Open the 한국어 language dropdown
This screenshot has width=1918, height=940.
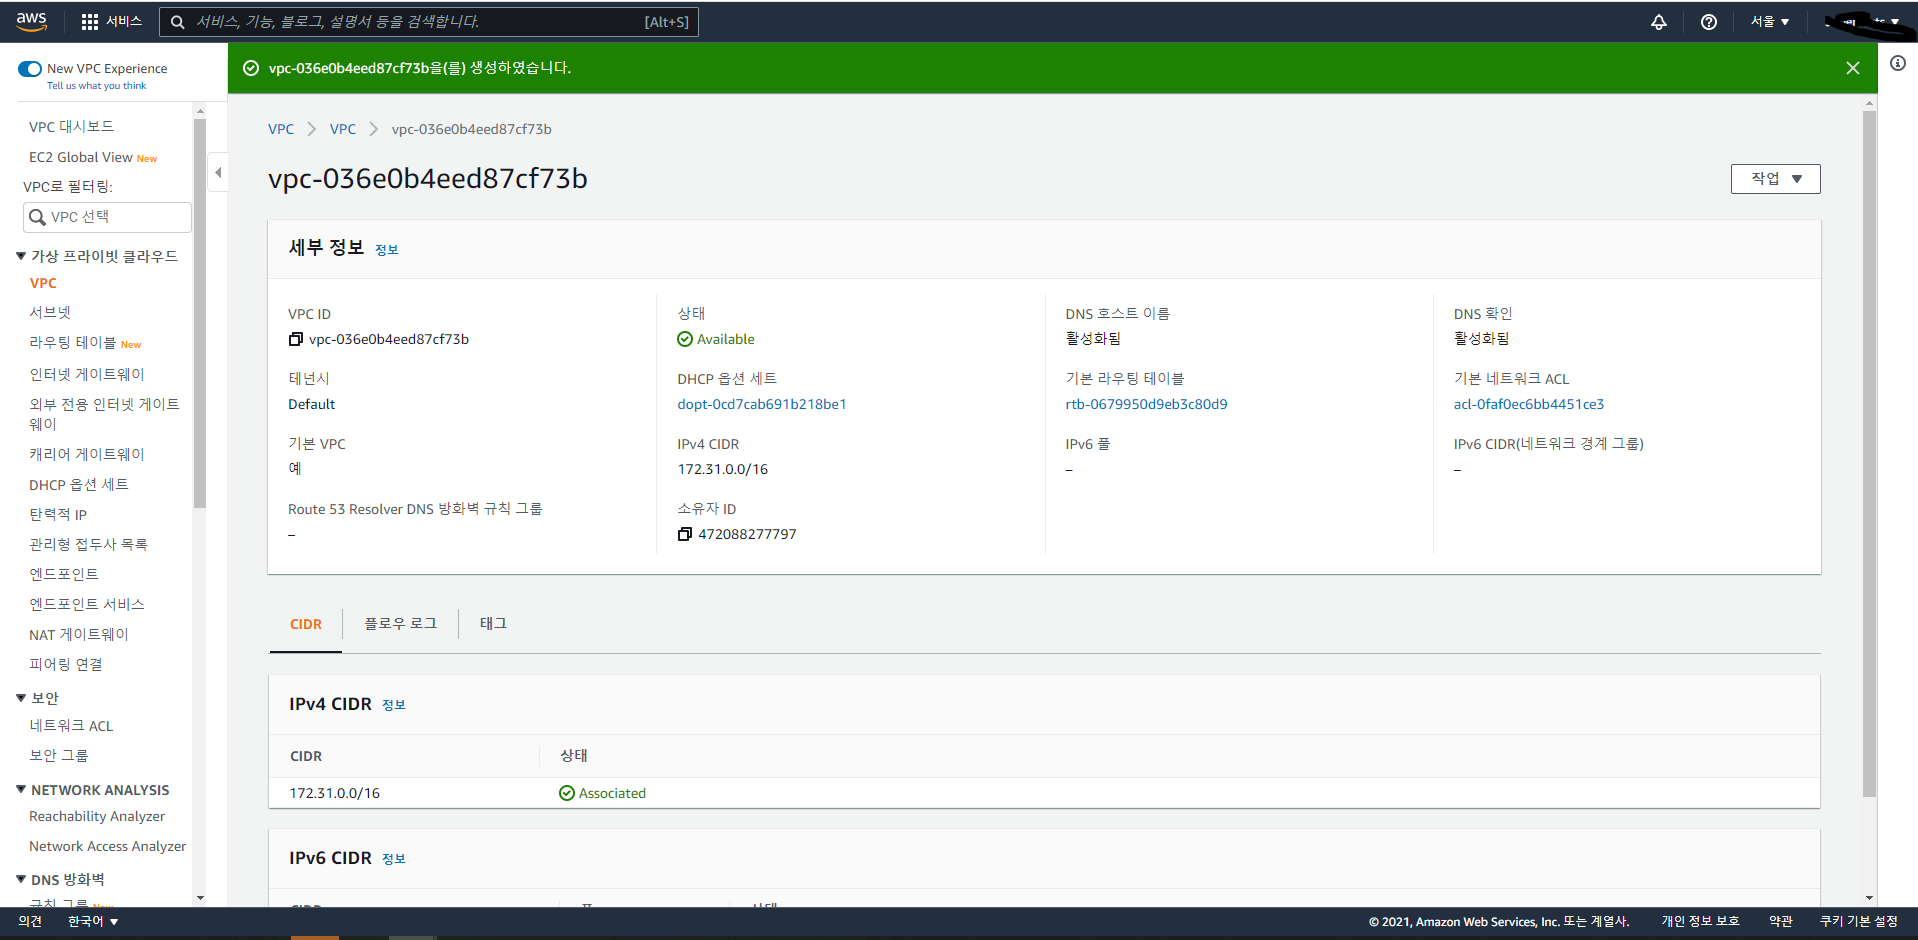coord(93,921)
